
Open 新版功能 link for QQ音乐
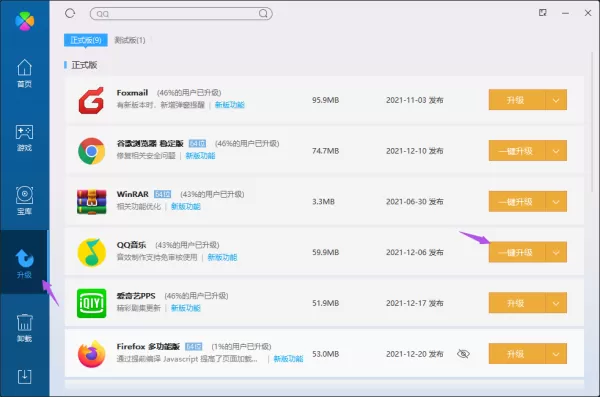(222, 257)
